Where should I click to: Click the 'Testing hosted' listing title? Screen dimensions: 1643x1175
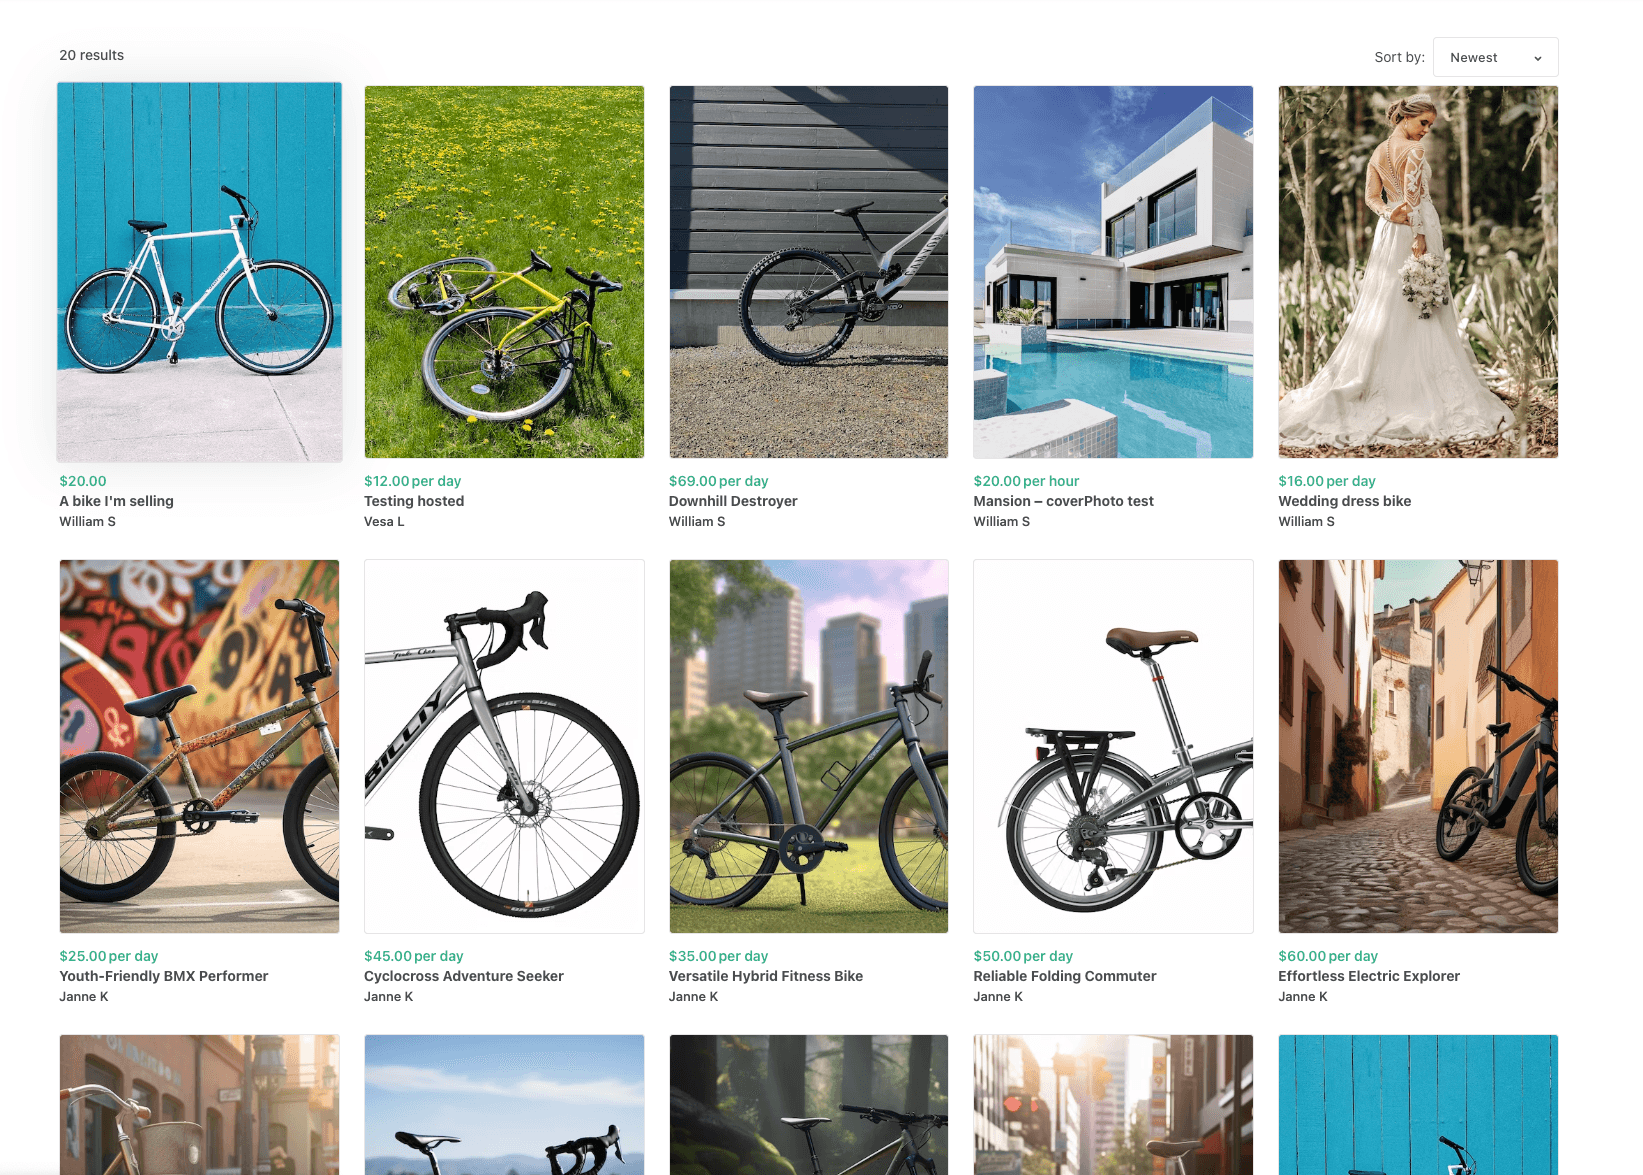click(414, 501)
